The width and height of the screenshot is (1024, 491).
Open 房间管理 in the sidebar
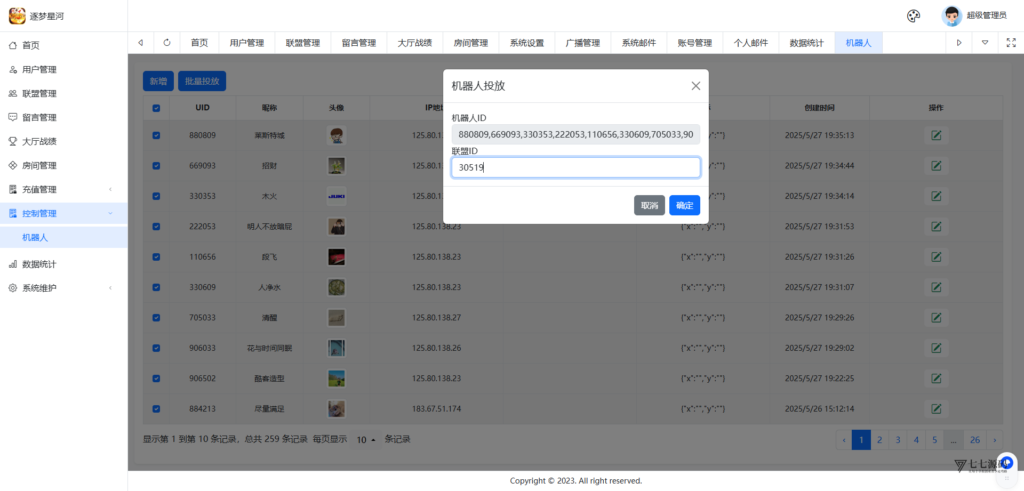pyautogui.click(x=63, y=165)
